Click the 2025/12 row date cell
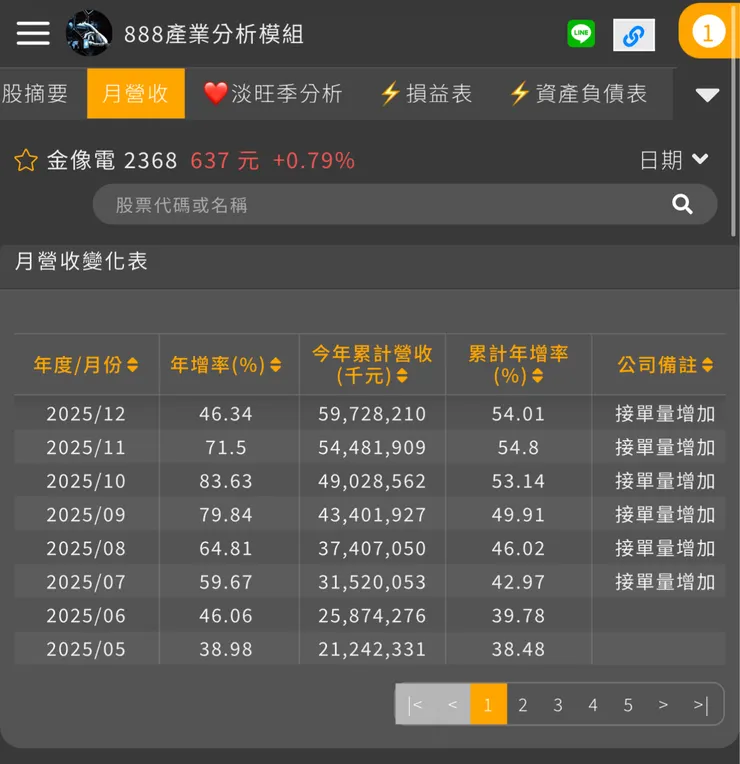 click(x=86, y=414)
